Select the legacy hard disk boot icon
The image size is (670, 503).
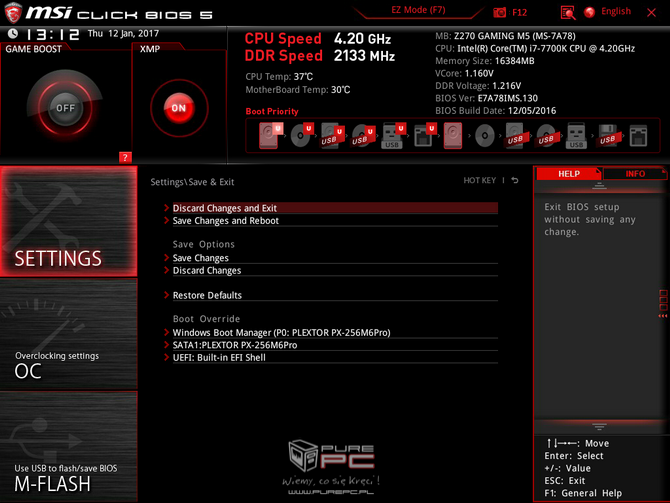(453, 135)
